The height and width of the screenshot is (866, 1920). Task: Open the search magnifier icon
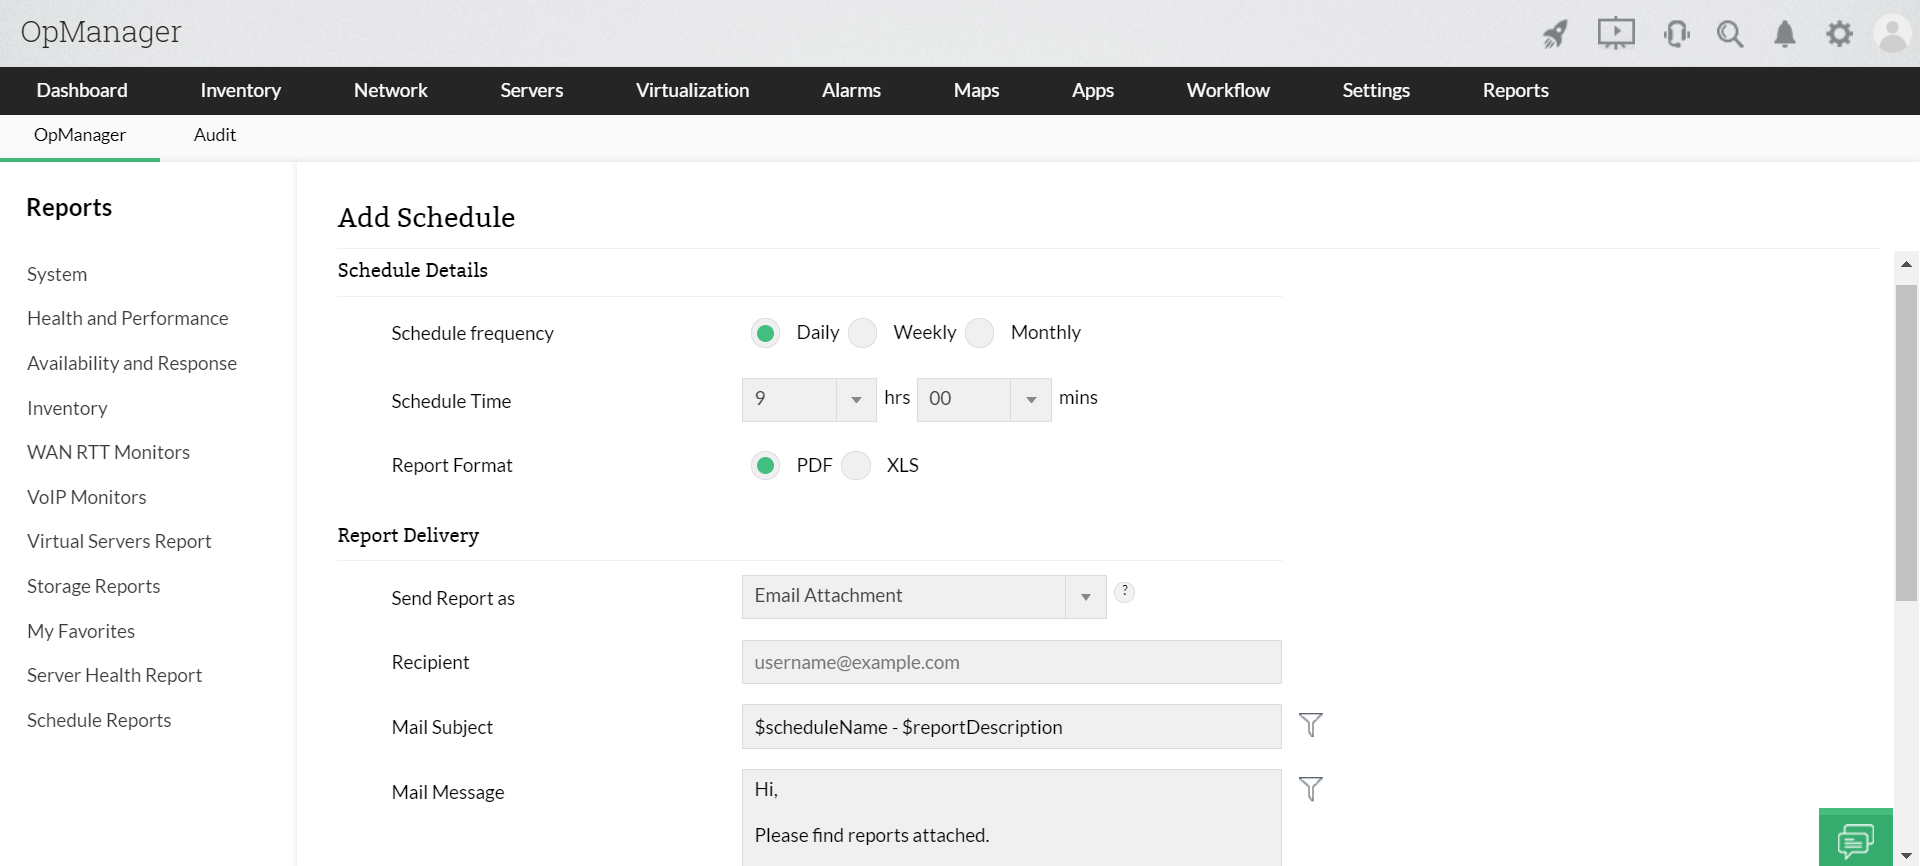coord(1730,34)
